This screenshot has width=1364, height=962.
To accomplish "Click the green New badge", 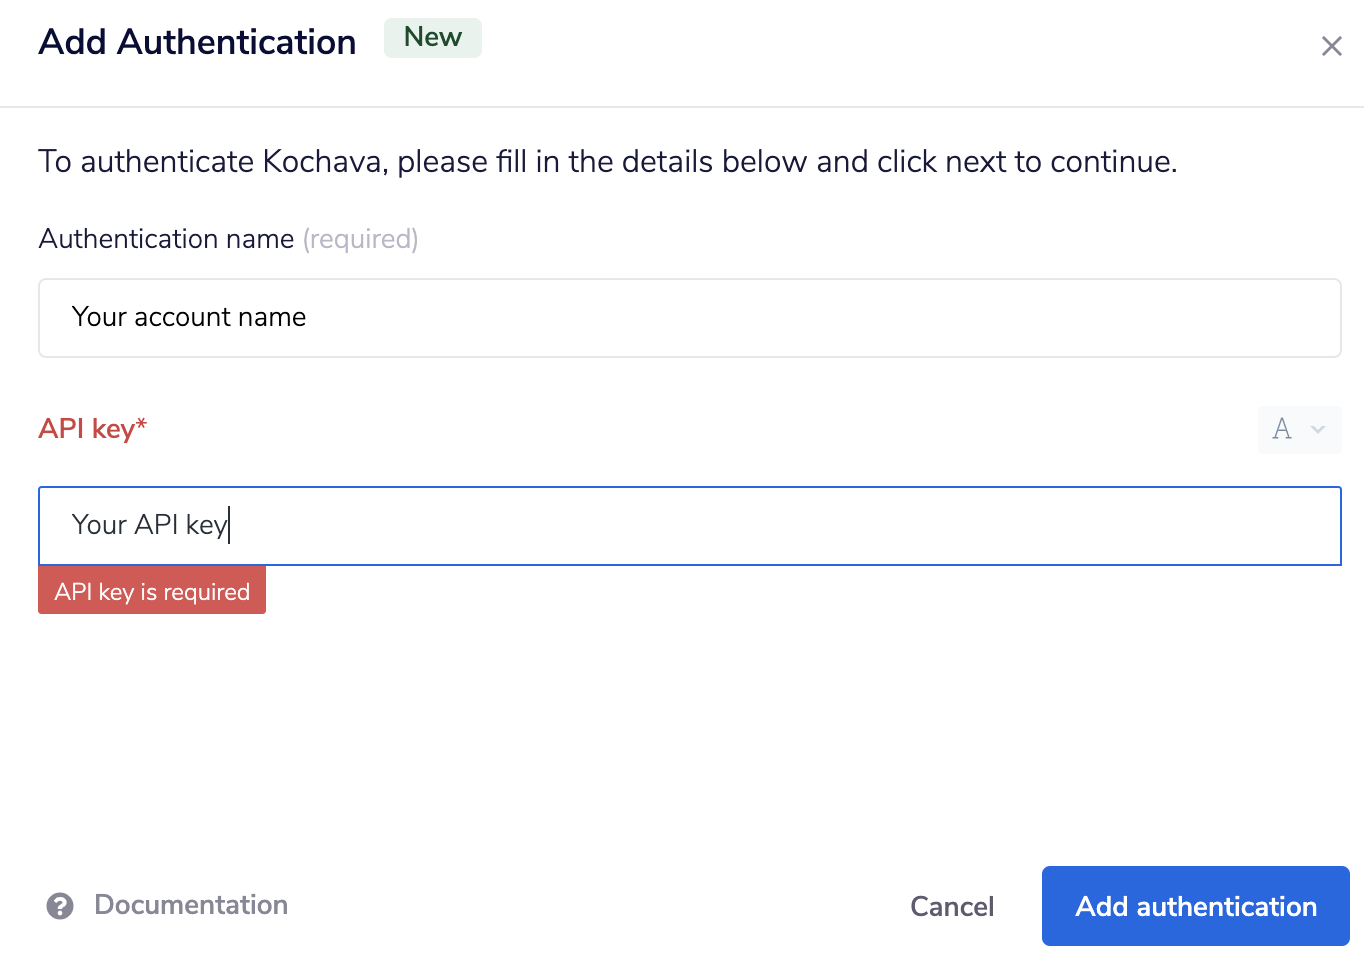I will (x=432, y=37).
